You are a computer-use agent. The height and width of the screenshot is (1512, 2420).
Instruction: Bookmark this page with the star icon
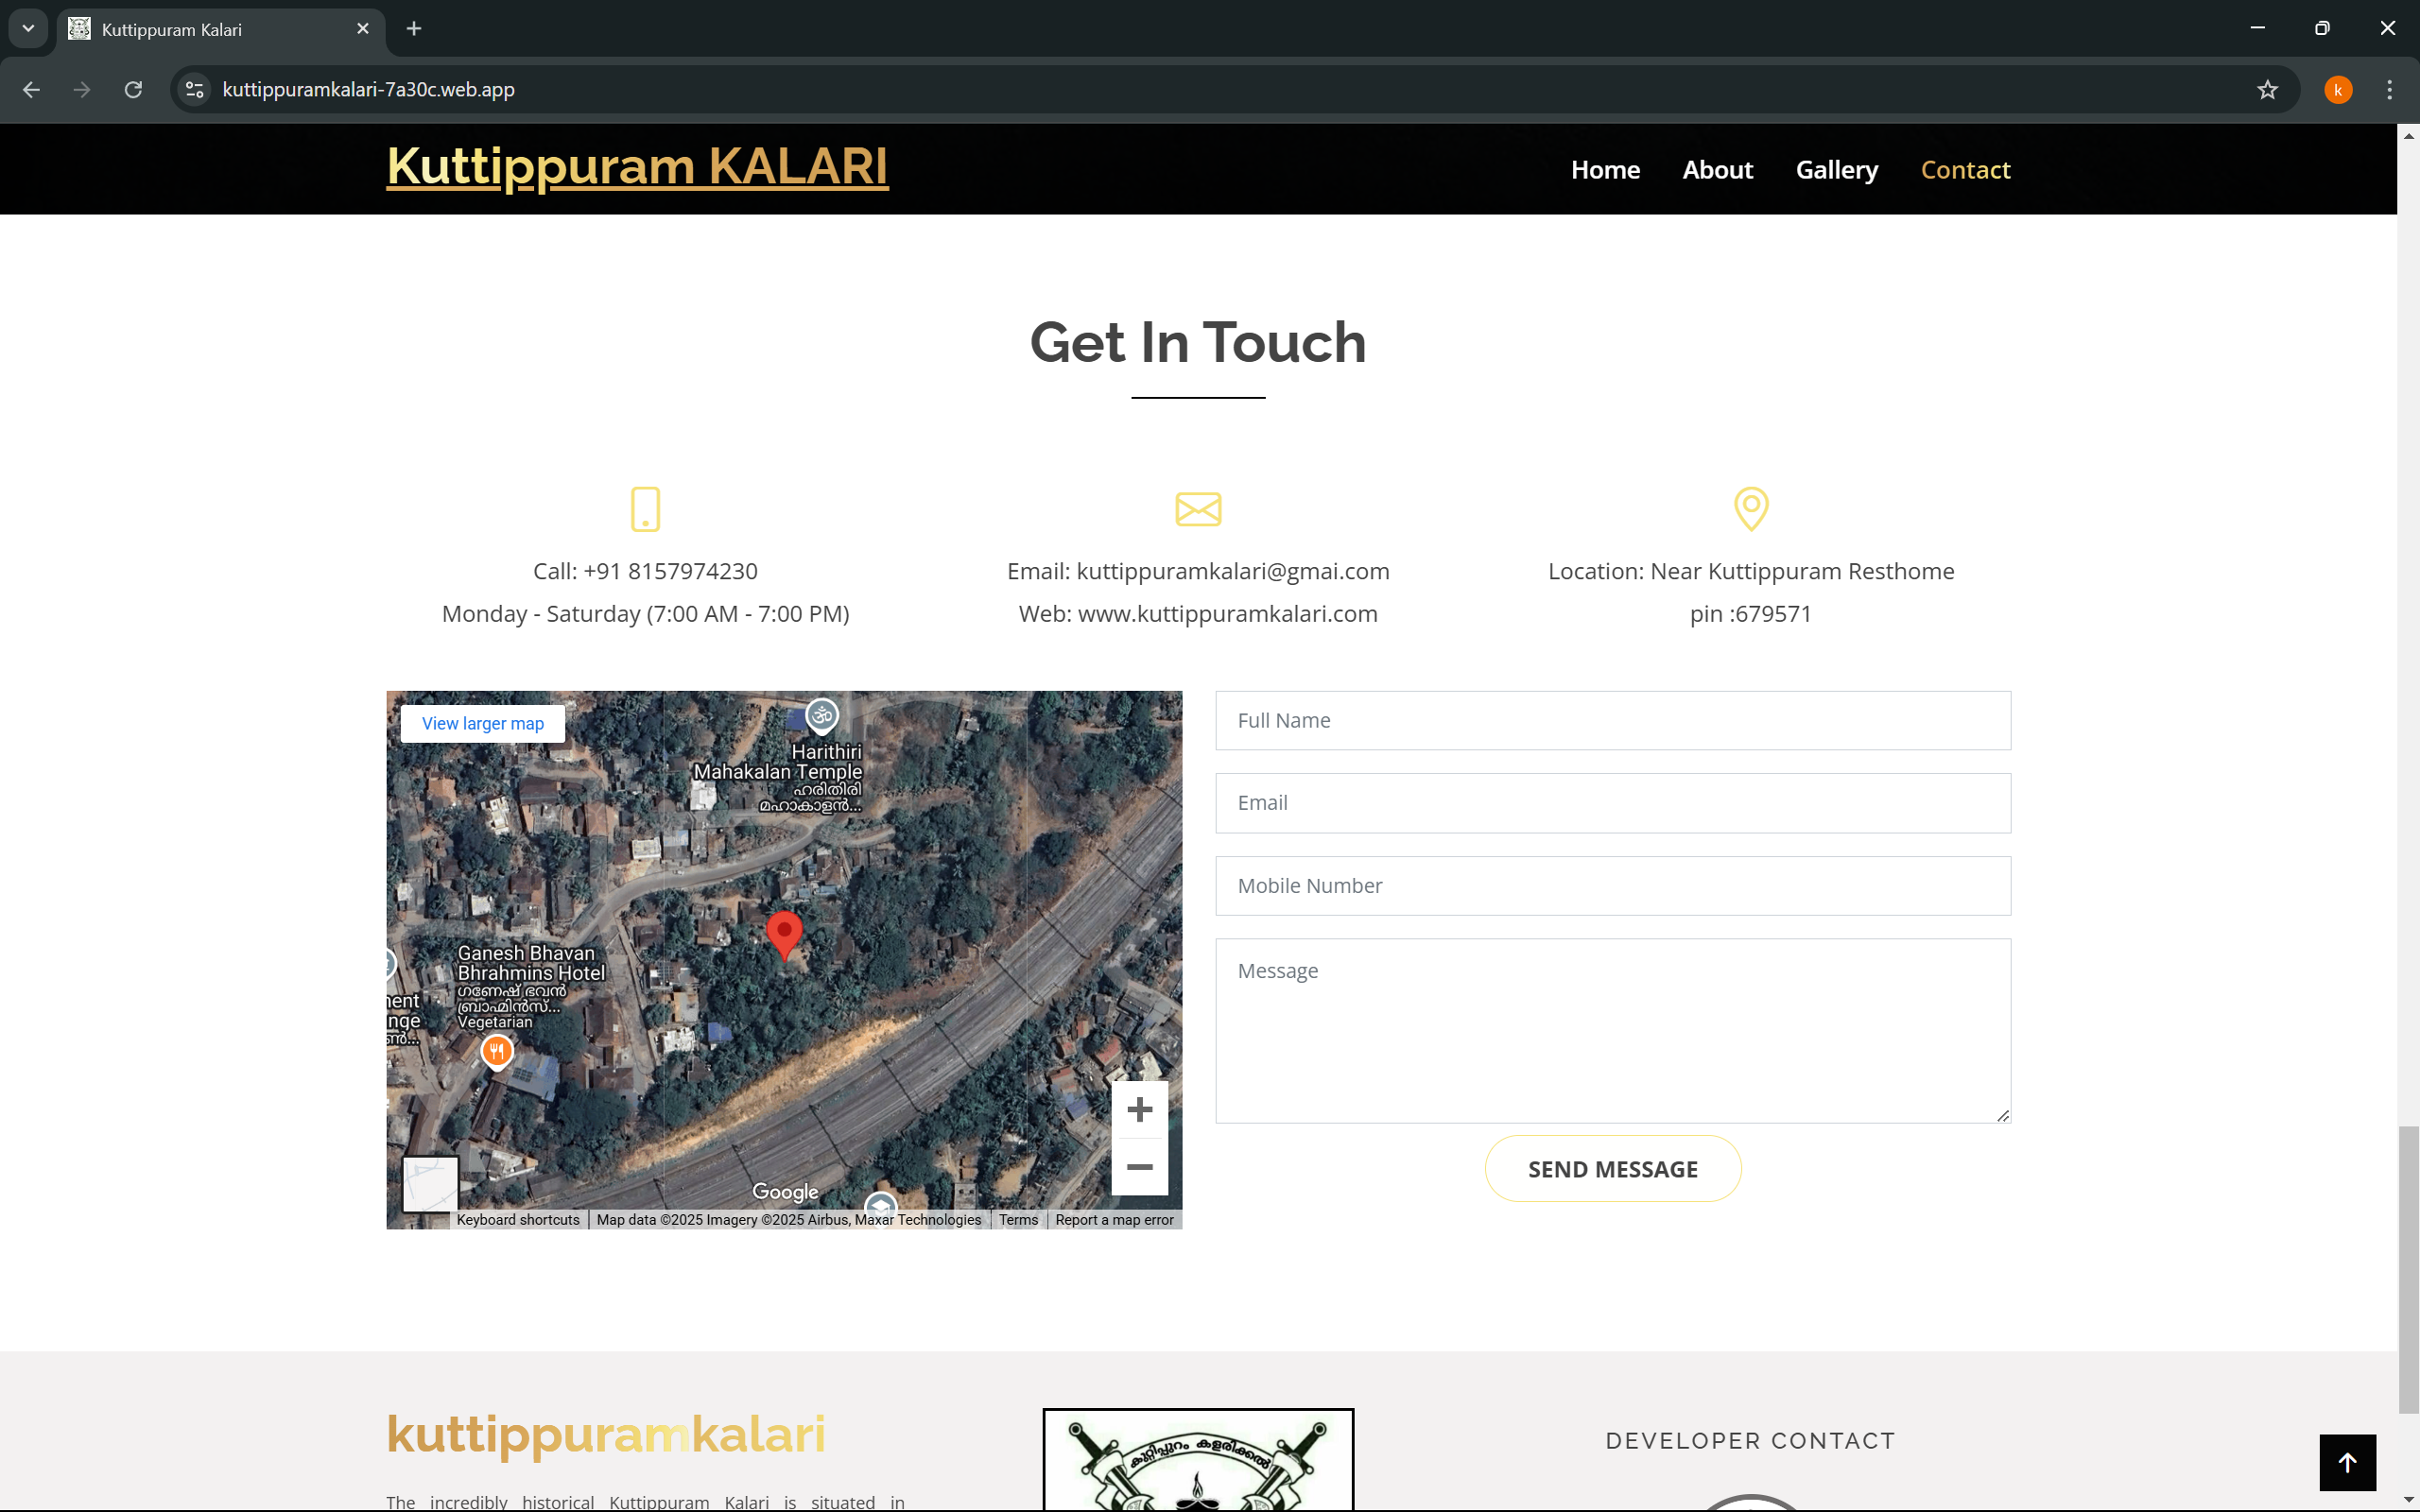pyautogui.click(x=2267, y=90)
